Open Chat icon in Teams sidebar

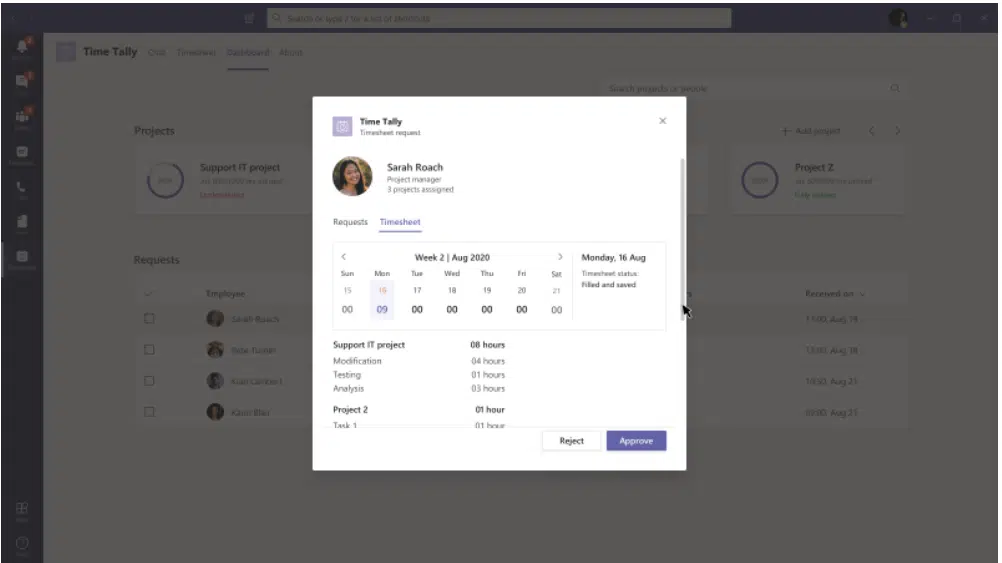pyautogui.click(x=22, y=81)
